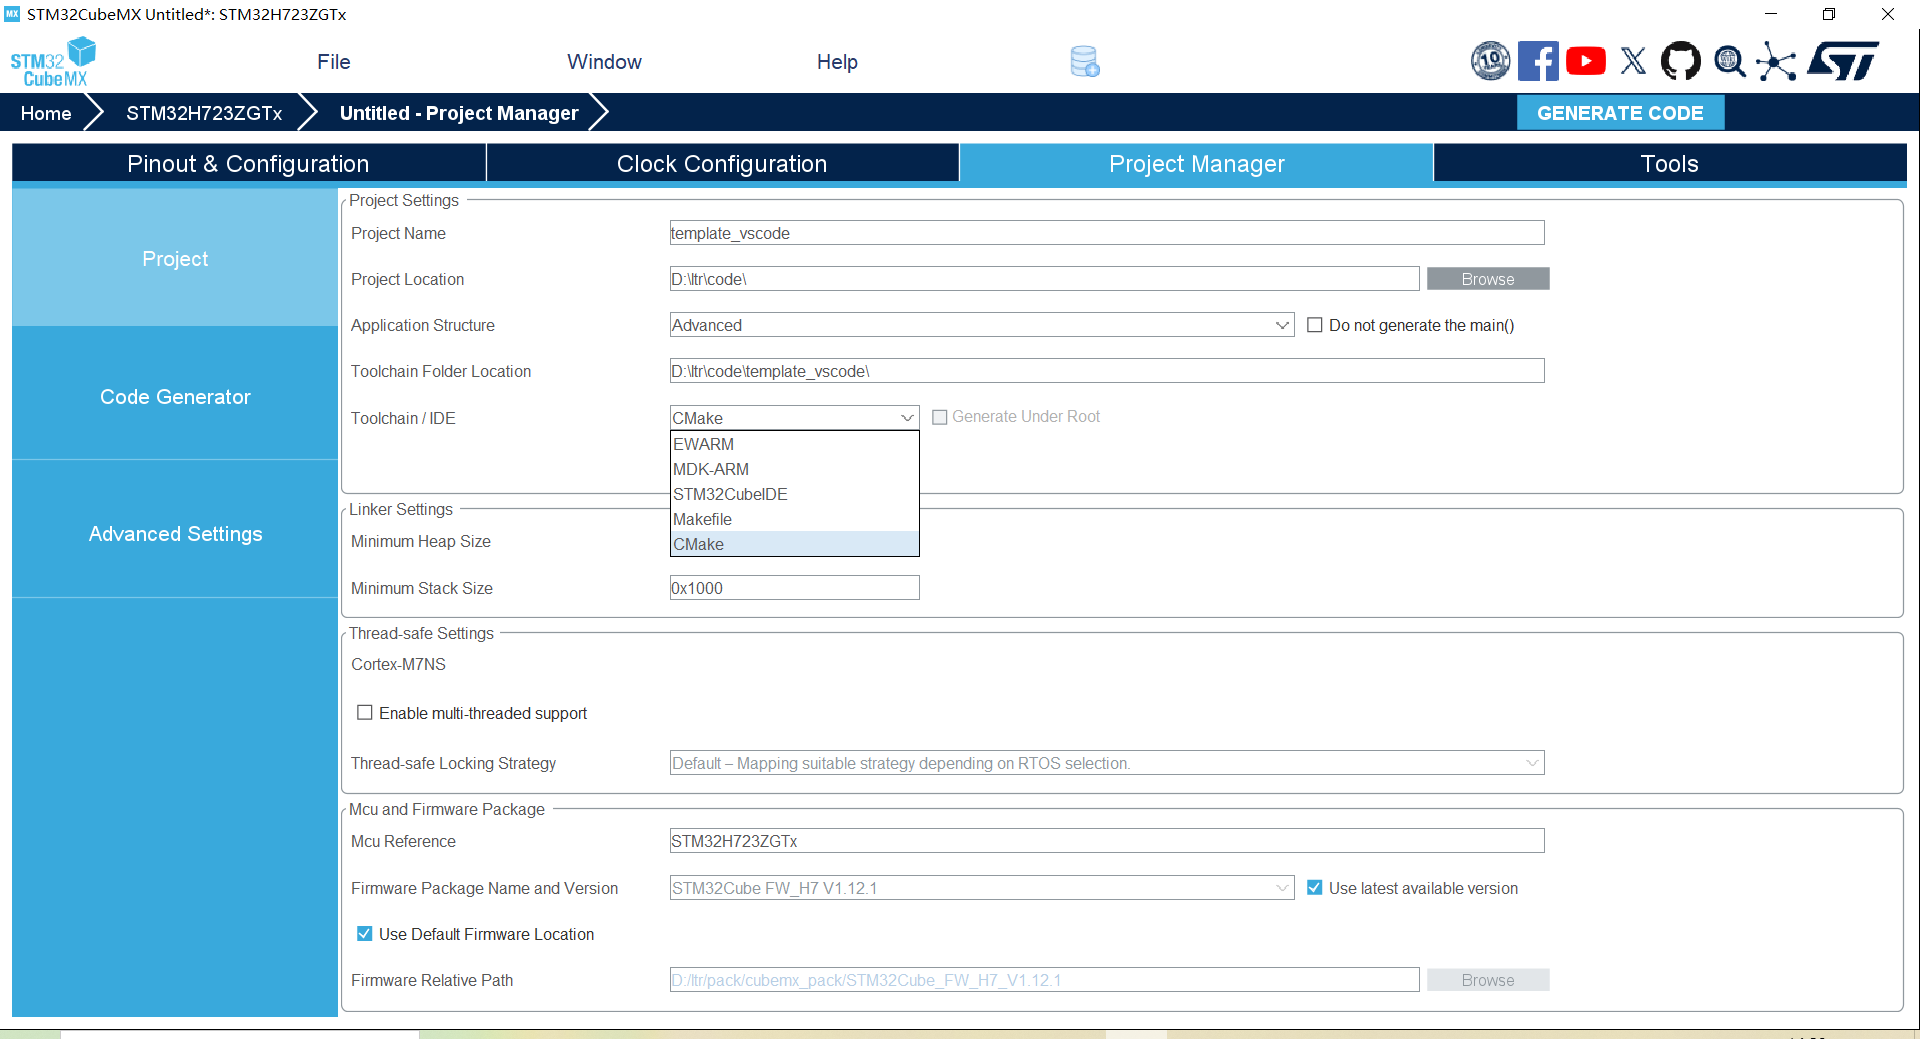
Task: Switch to Tools tab
Action: tap(1669, 163)
